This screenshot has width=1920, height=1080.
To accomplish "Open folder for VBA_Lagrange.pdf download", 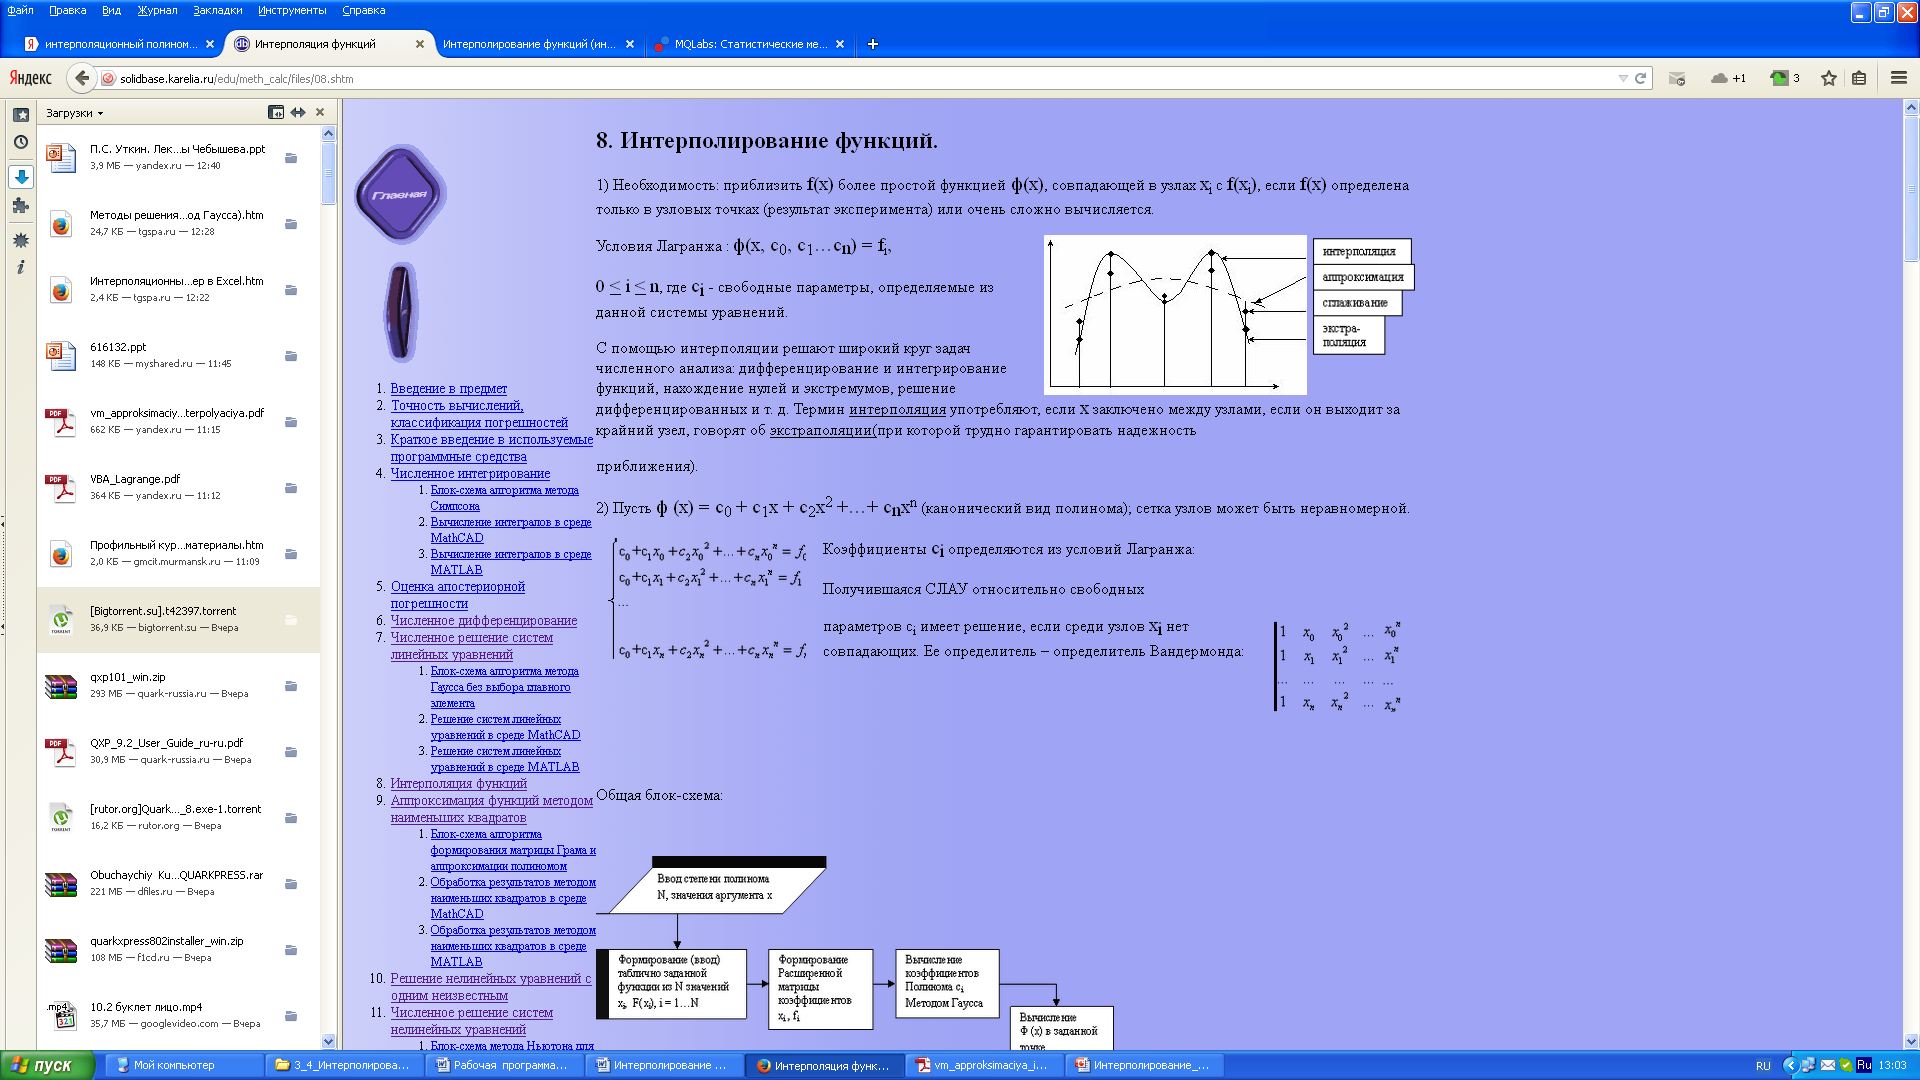I will 291,488.
